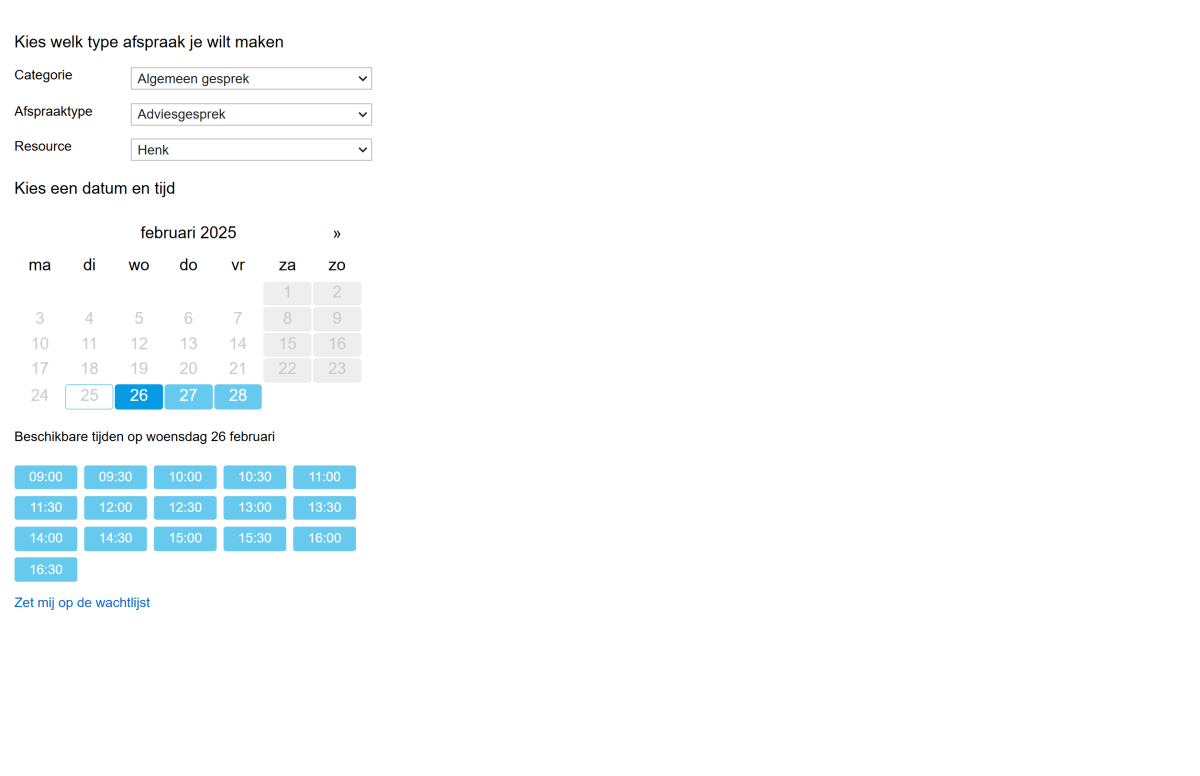The height and width of the screenshot is (776, 1200).
Task: Click the 'ma' weekday header
Action: [39, 265]
